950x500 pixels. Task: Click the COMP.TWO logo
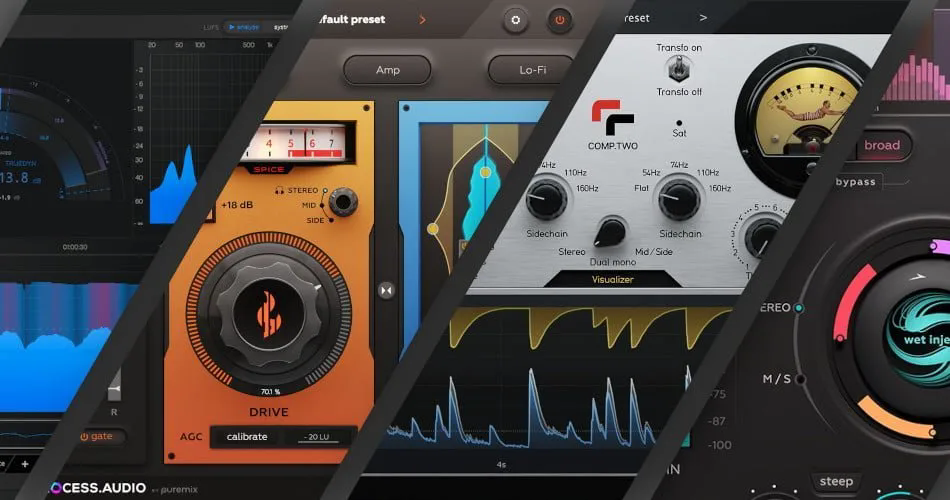coord(613,125)
